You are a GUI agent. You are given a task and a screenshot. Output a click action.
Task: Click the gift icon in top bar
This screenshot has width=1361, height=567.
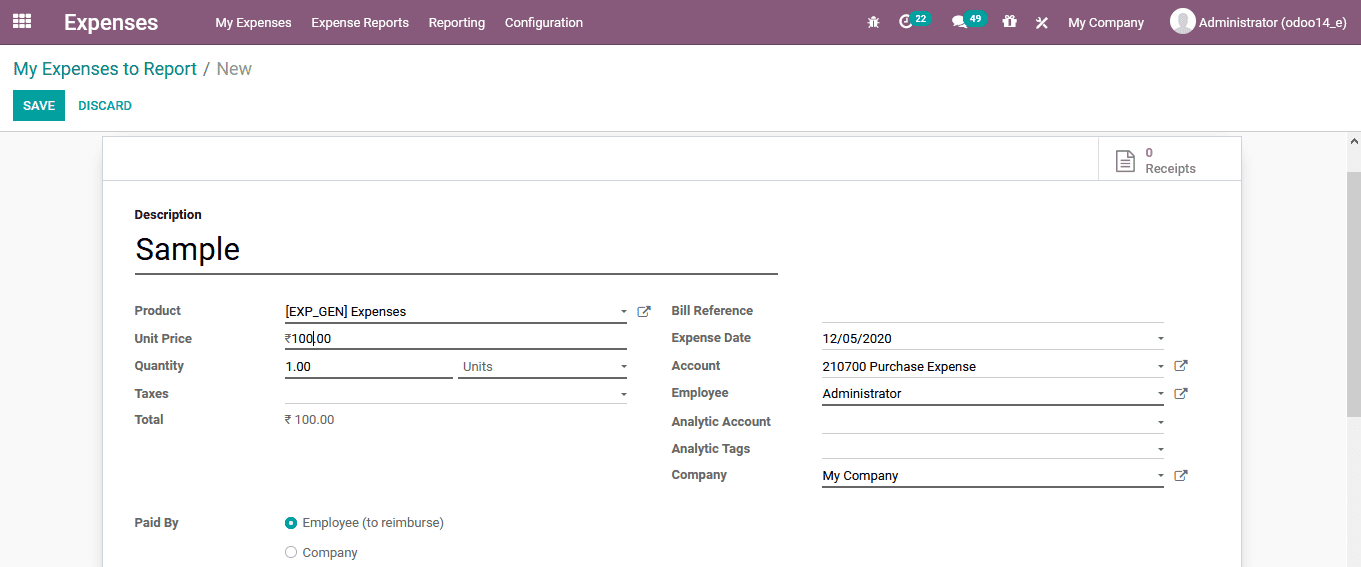point(1009,22)
